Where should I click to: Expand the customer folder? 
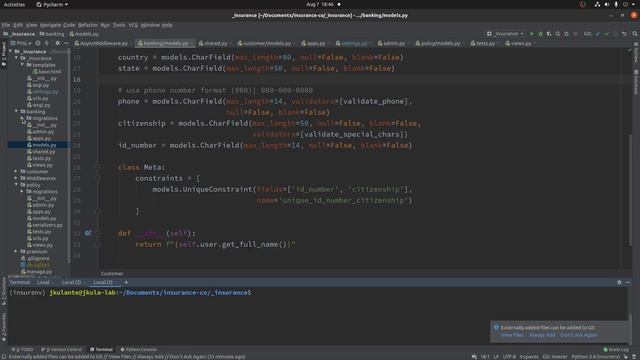tap(16, 171)
